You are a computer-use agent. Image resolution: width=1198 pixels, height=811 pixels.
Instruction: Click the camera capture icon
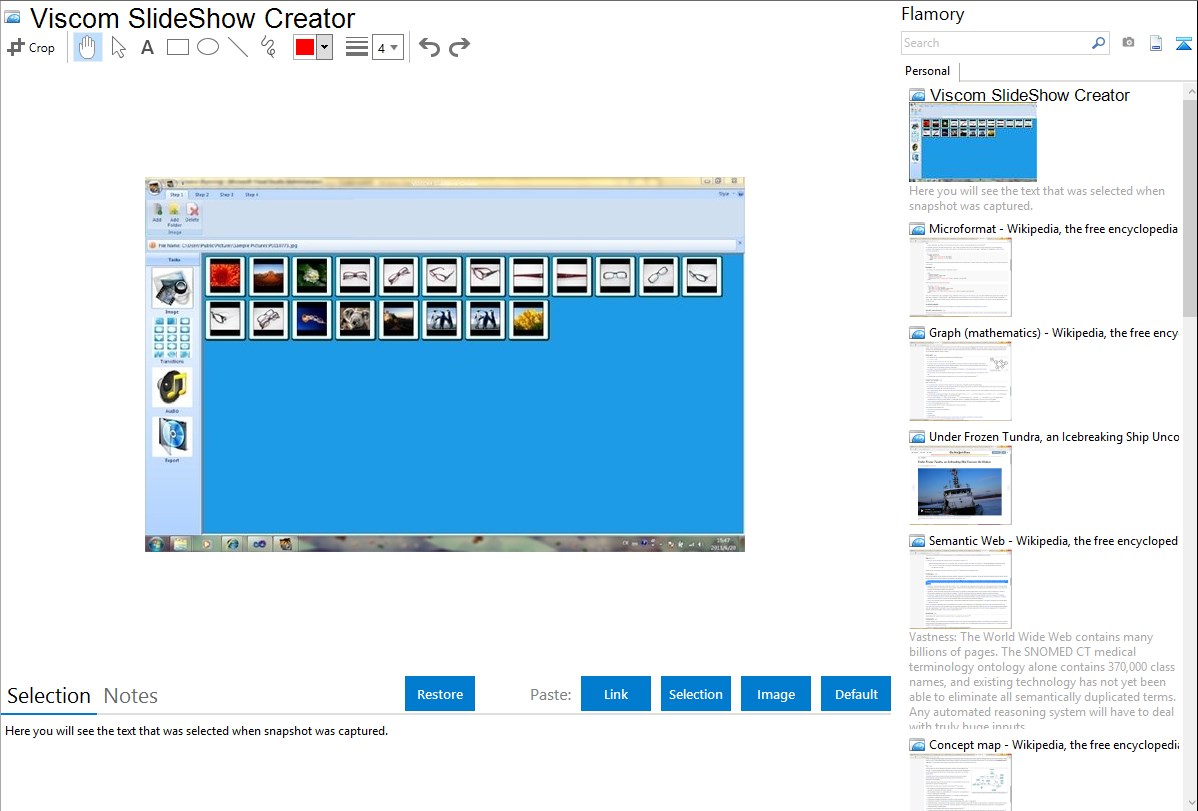click(1128, 43)
